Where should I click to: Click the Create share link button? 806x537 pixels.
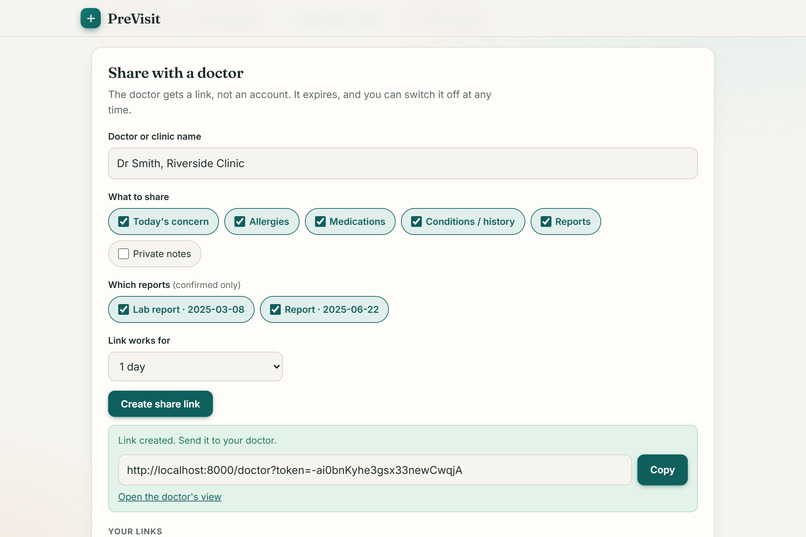click(x=160, y=404)
